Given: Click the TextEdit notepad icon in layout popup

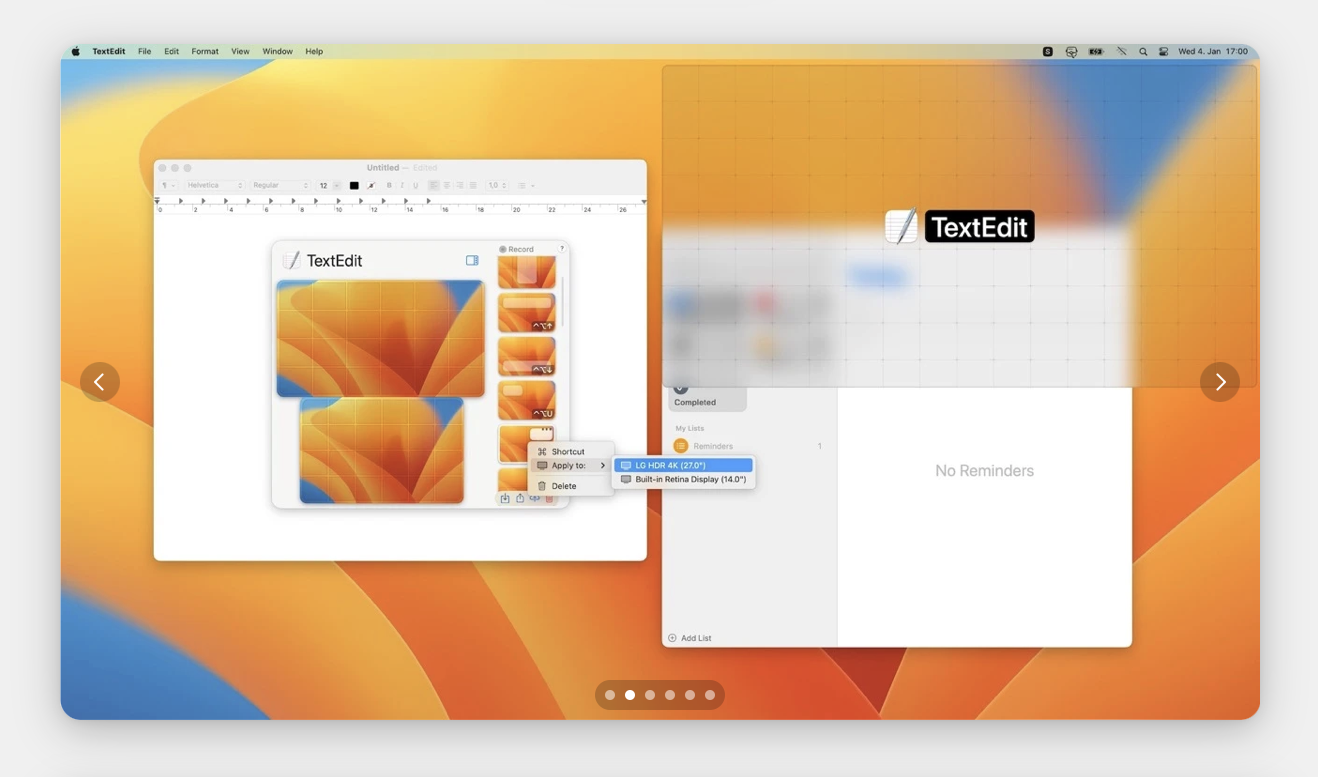Looking at the screenshot, I should coord(291,260).
